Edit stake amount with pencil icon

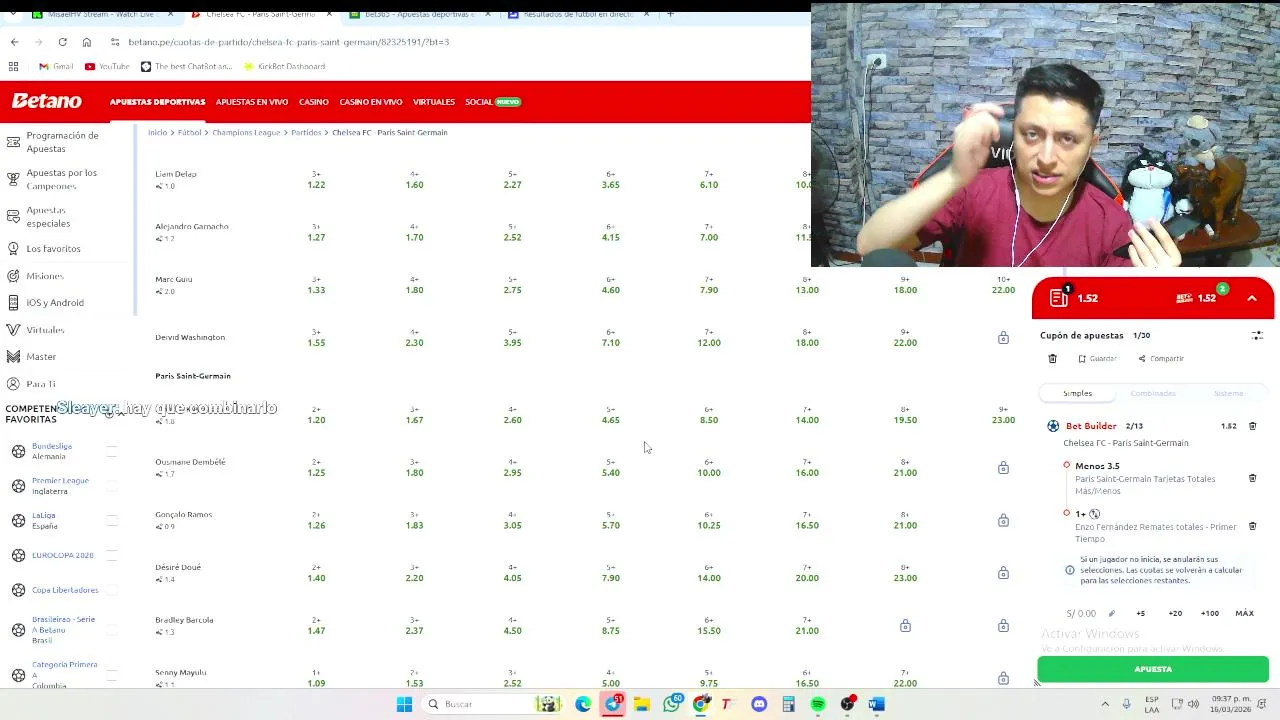[x=1111, y=613]
